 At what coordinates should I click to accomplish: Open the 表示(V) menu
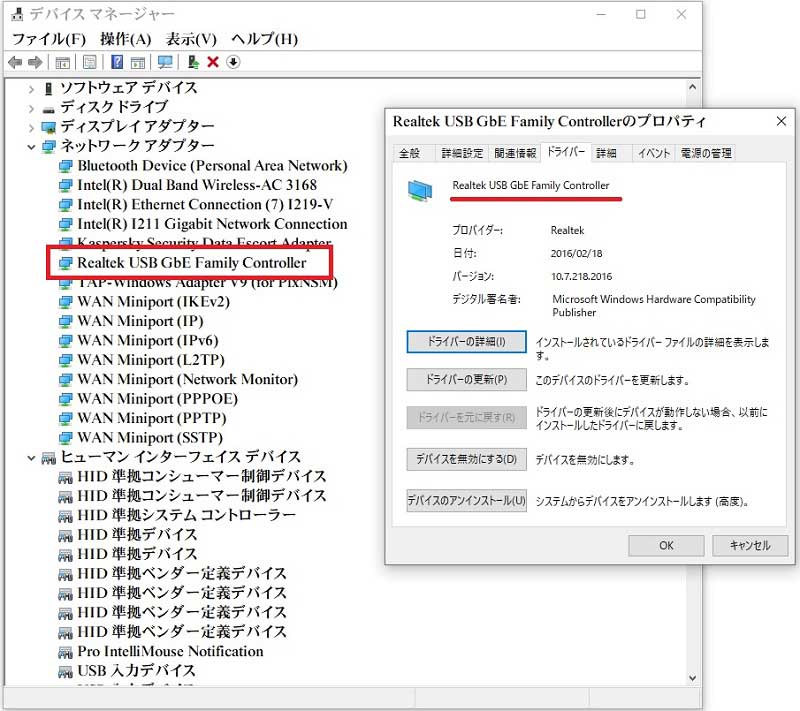[x=191, y=39]
